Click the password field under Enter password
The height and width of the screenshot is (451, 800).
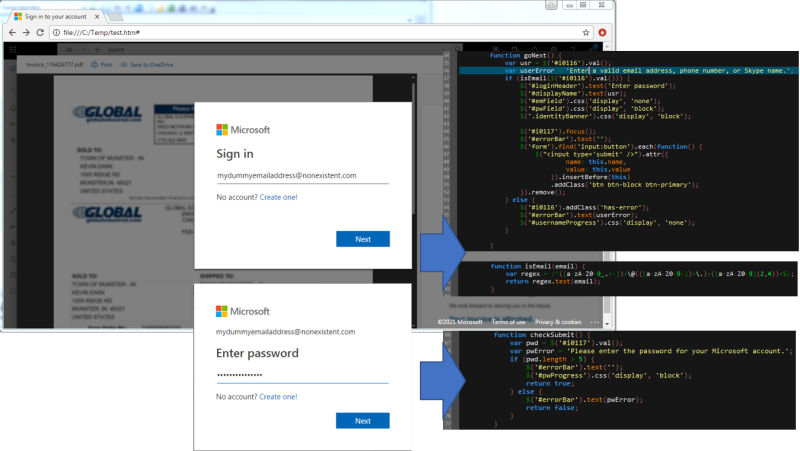302,375
